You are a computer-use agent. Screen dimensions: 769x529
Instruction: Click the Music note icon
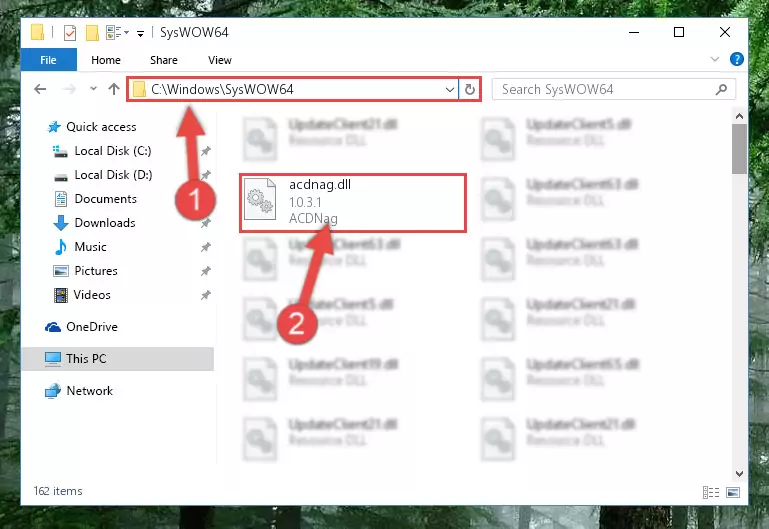coord(61,247)
